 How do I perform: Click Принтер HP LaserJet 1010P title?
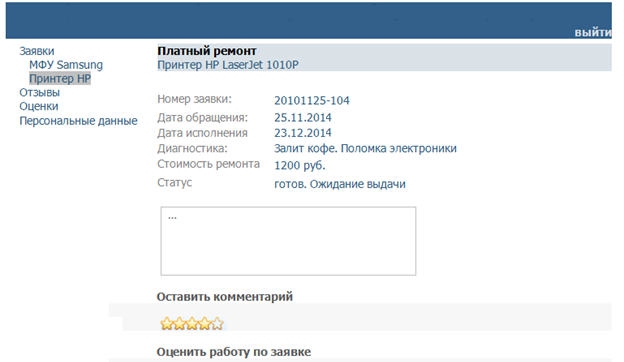tap(228, 65)
